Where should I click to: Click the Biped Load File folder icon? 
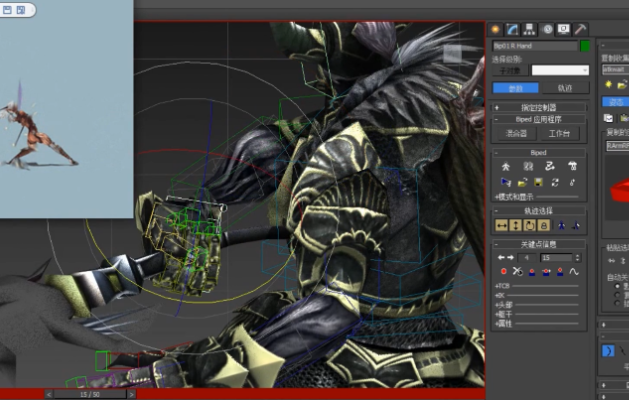[522, 183]
